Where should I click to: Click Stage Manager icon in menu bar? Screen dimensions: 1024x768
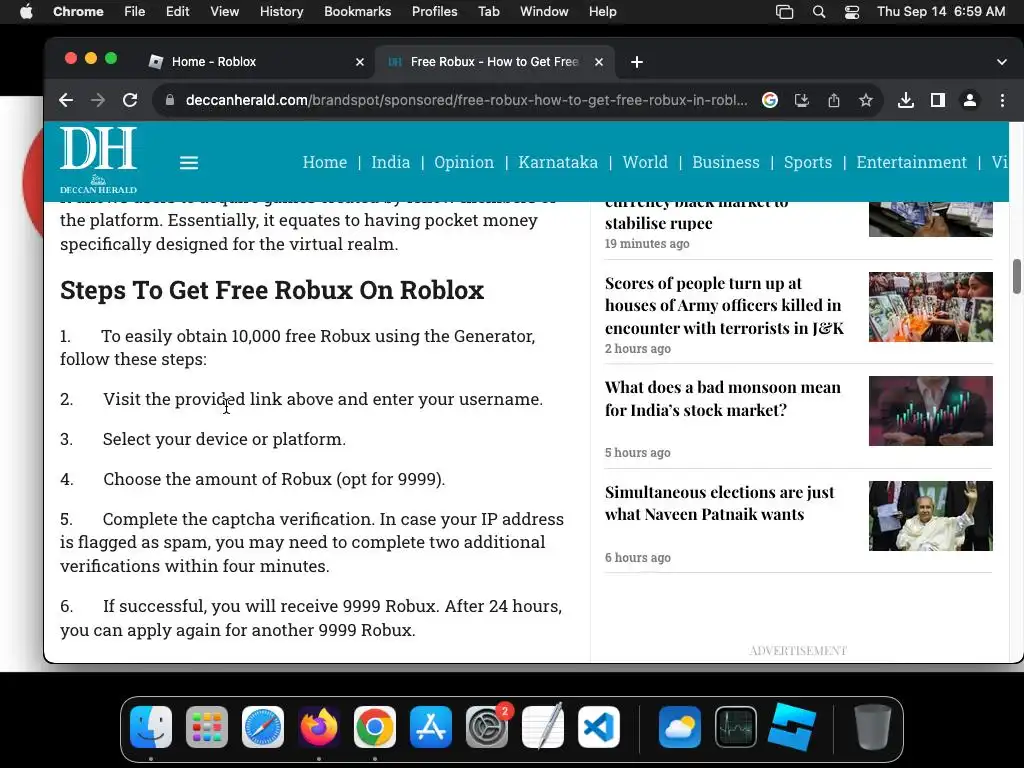784,12
